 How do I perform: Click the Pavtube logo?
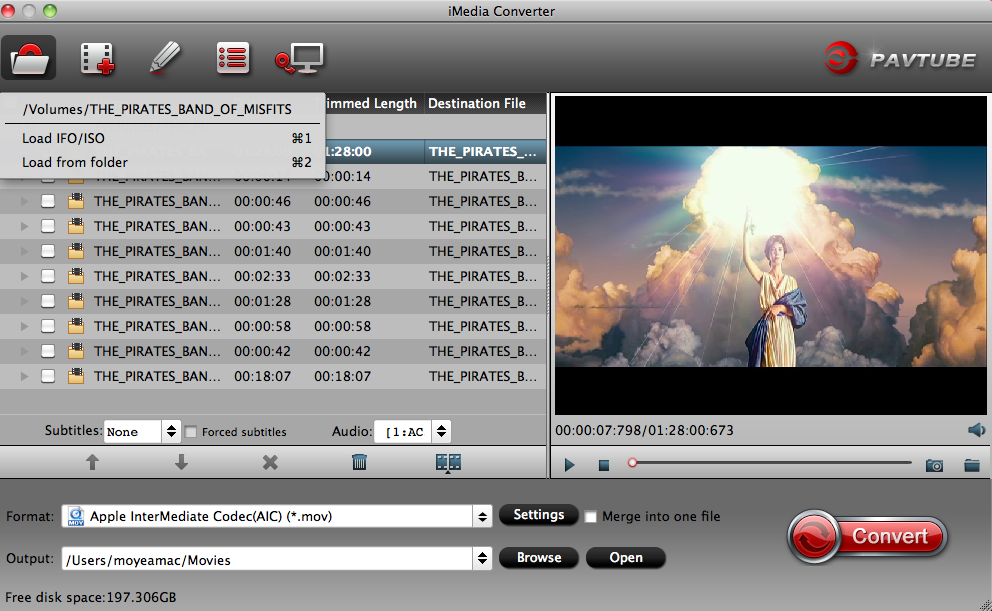point(900,58)
